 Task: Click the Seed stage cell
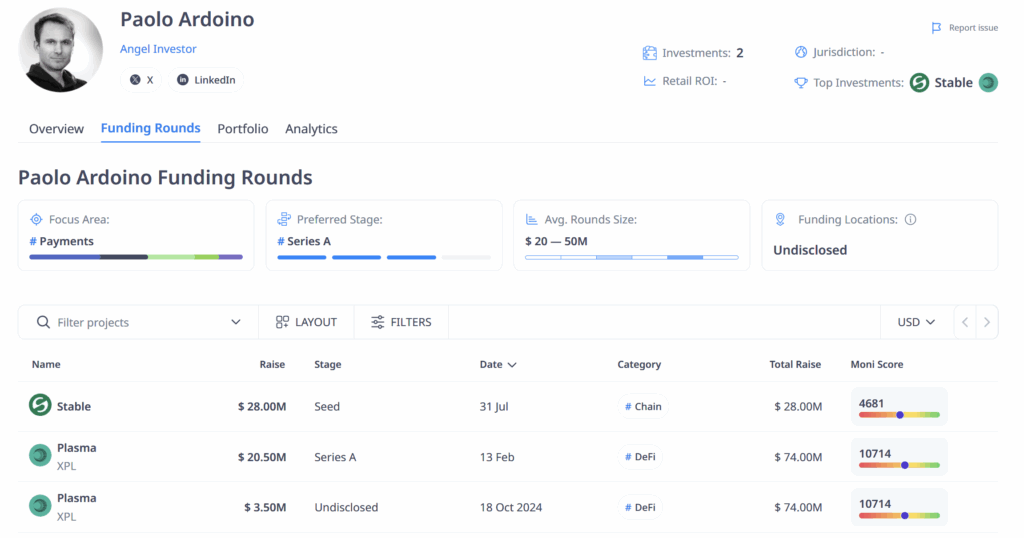[x=327, y=407]
